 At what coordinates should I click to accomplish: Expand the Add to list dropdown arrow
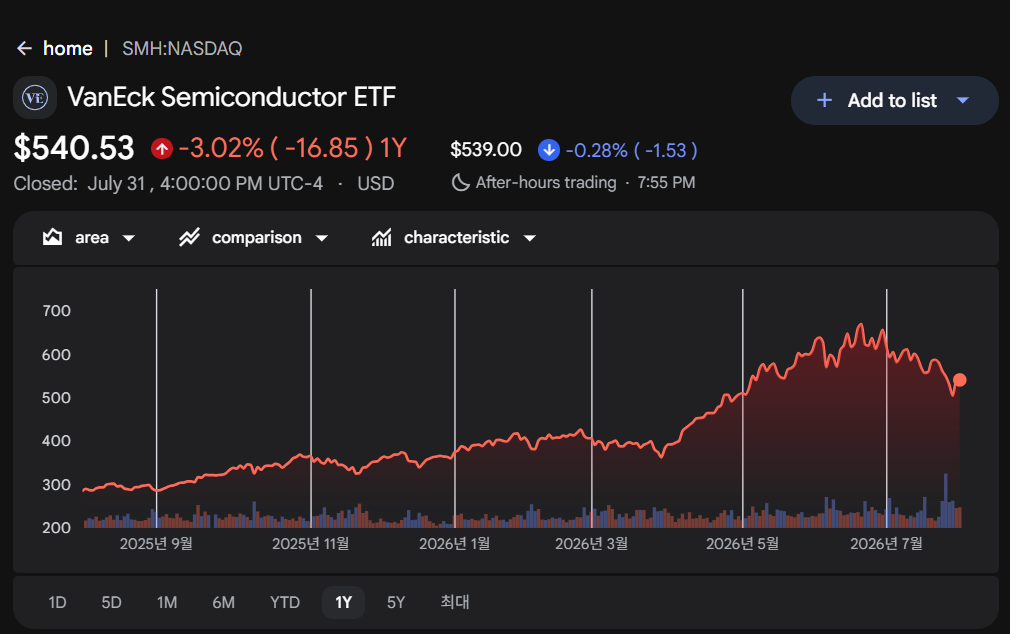pyautogui.click(x=963, y=101)
